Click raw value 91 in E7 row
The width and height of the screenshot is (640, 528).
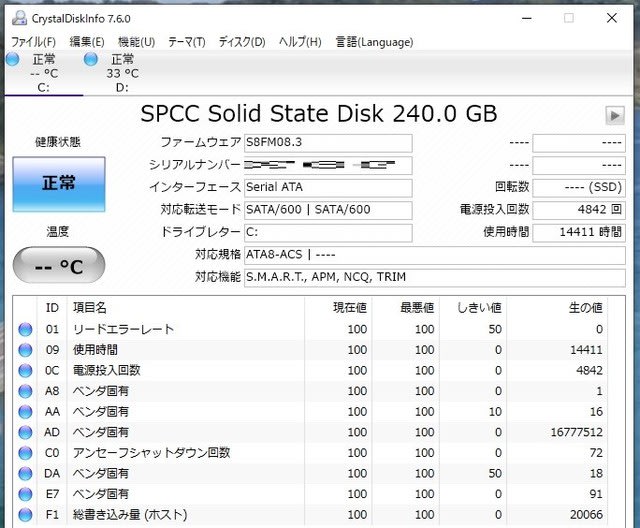(x=596, y=494)
